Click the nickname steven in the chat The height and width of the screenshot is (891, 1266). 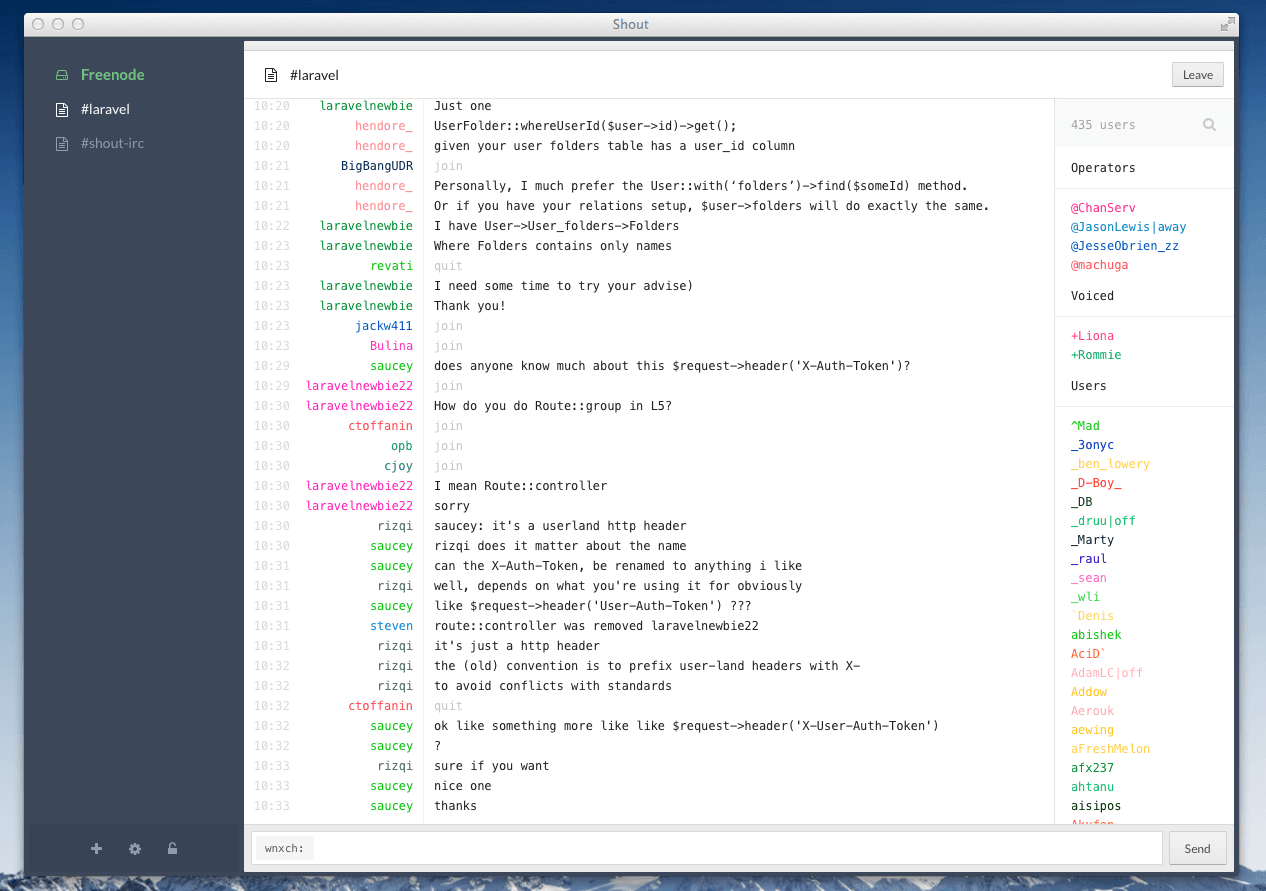(391, 626)
